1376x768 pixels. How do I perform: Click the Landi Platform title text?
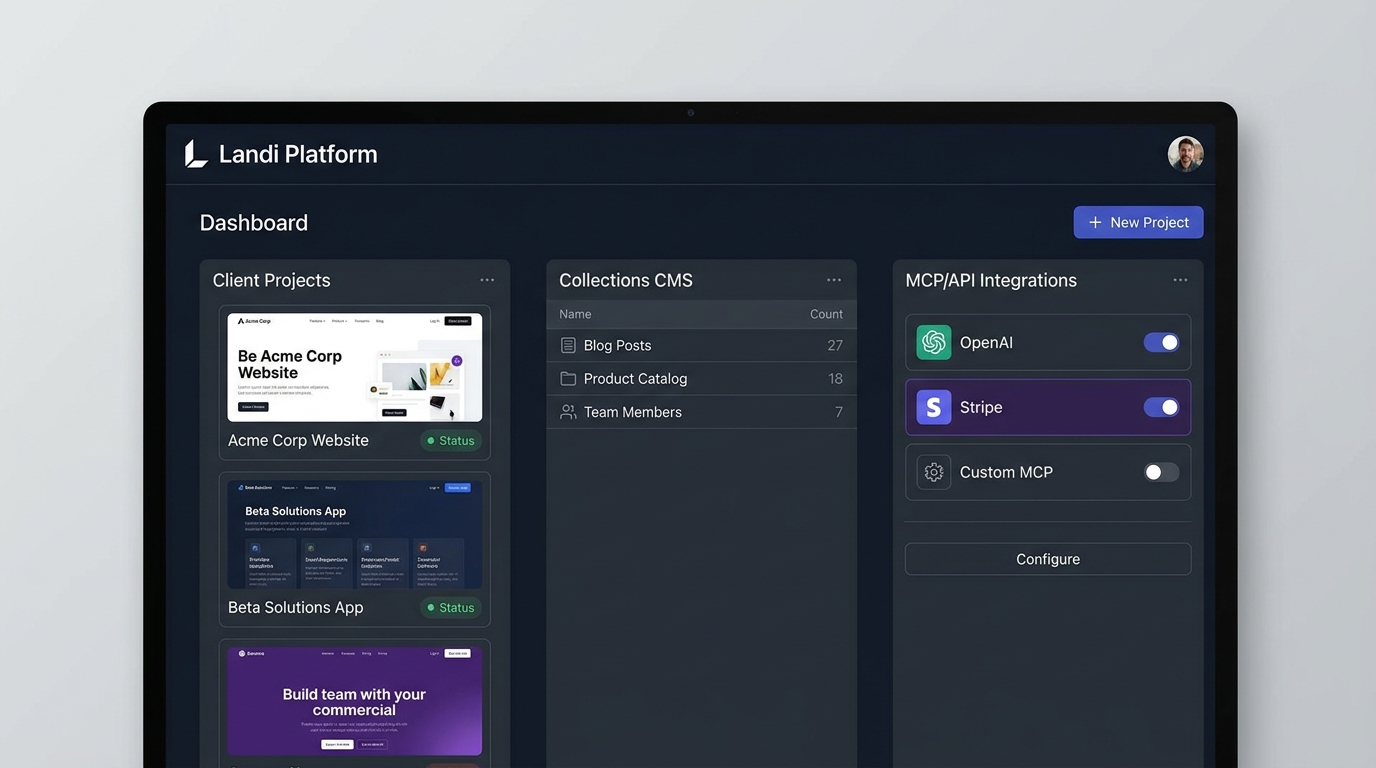298,154
